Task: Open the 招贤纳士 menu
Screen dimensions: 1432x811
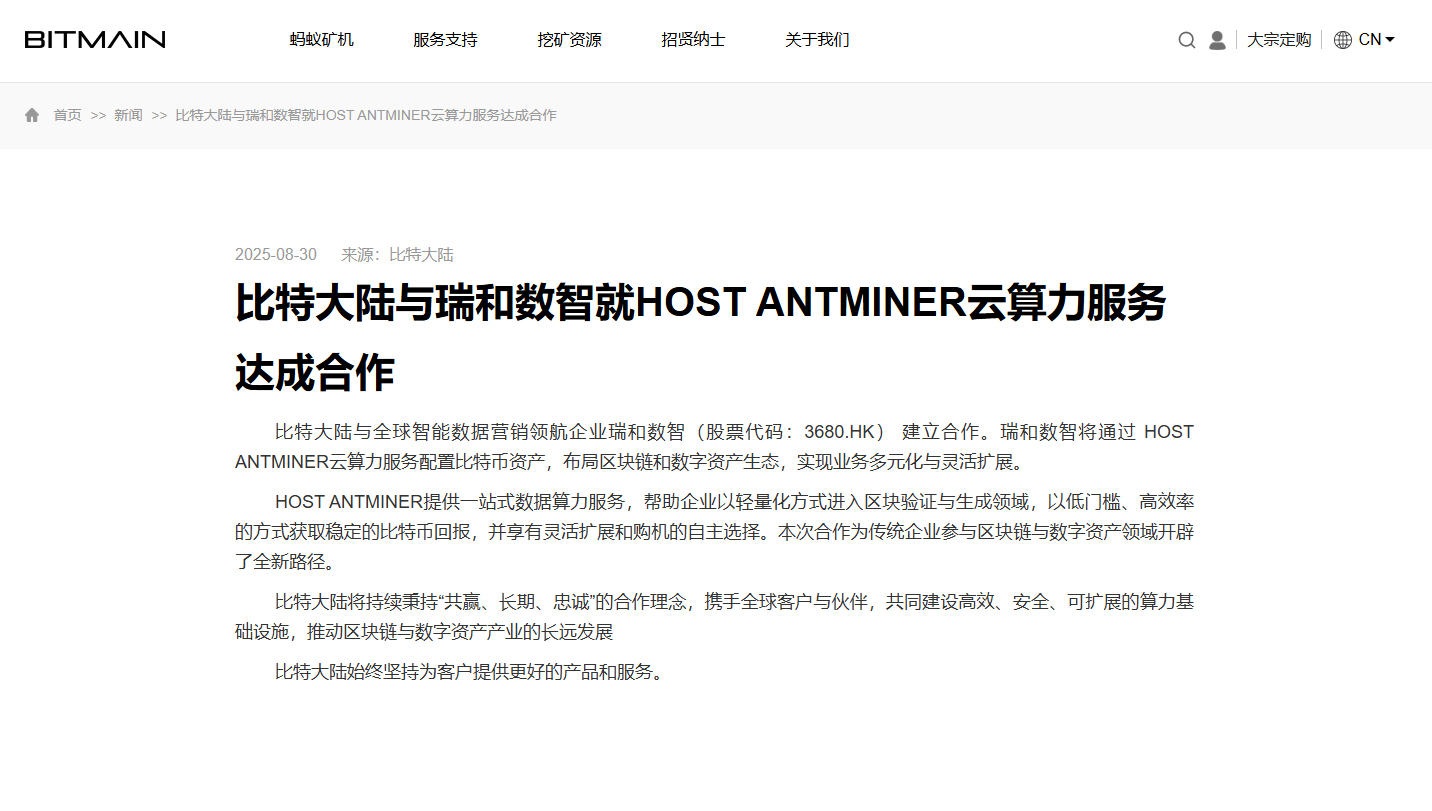Action: [x=692, y=39]
